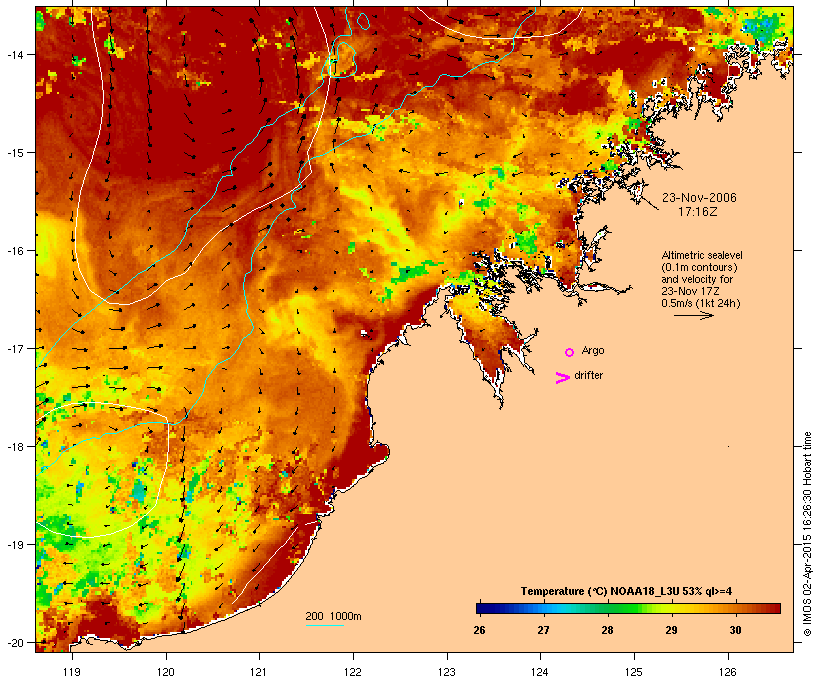Click the longitude axis label '119'

coord(72,672)
